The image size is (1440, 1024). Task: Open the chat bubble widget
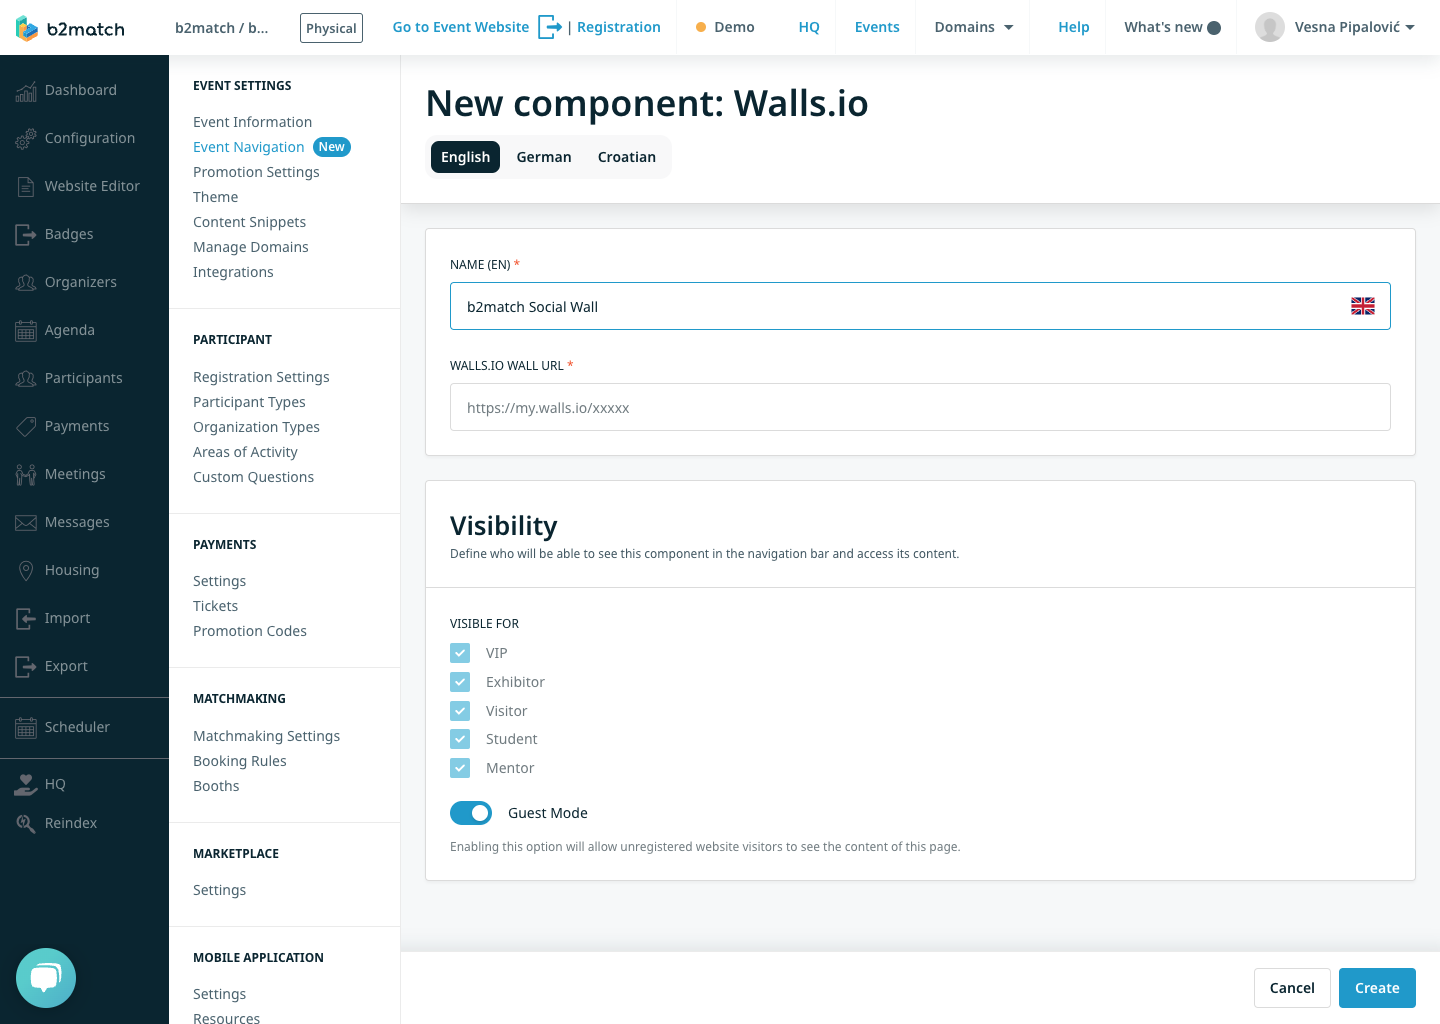[46, 978]
